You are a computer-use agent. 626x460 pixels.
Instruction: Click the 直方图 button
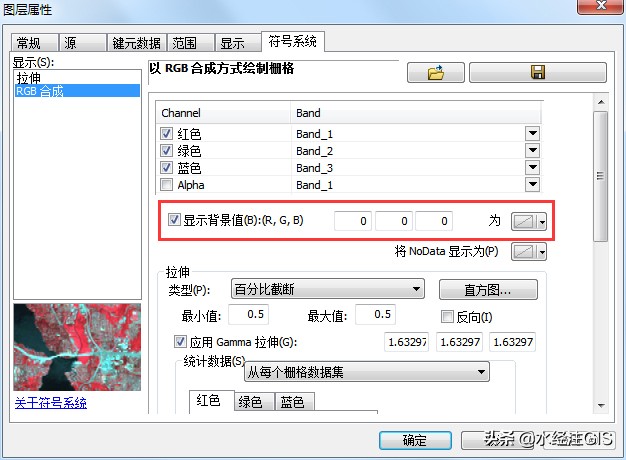coord(488,289)
